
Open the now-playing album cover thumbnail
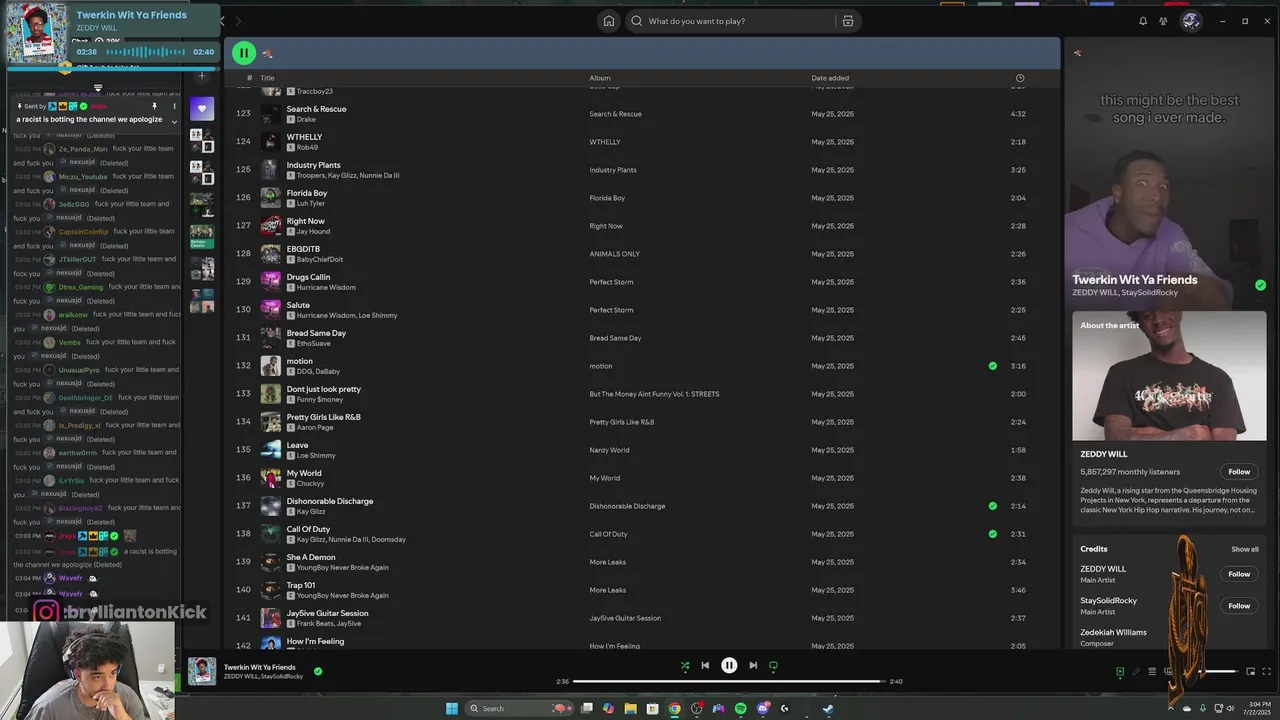tap(202, 671)
